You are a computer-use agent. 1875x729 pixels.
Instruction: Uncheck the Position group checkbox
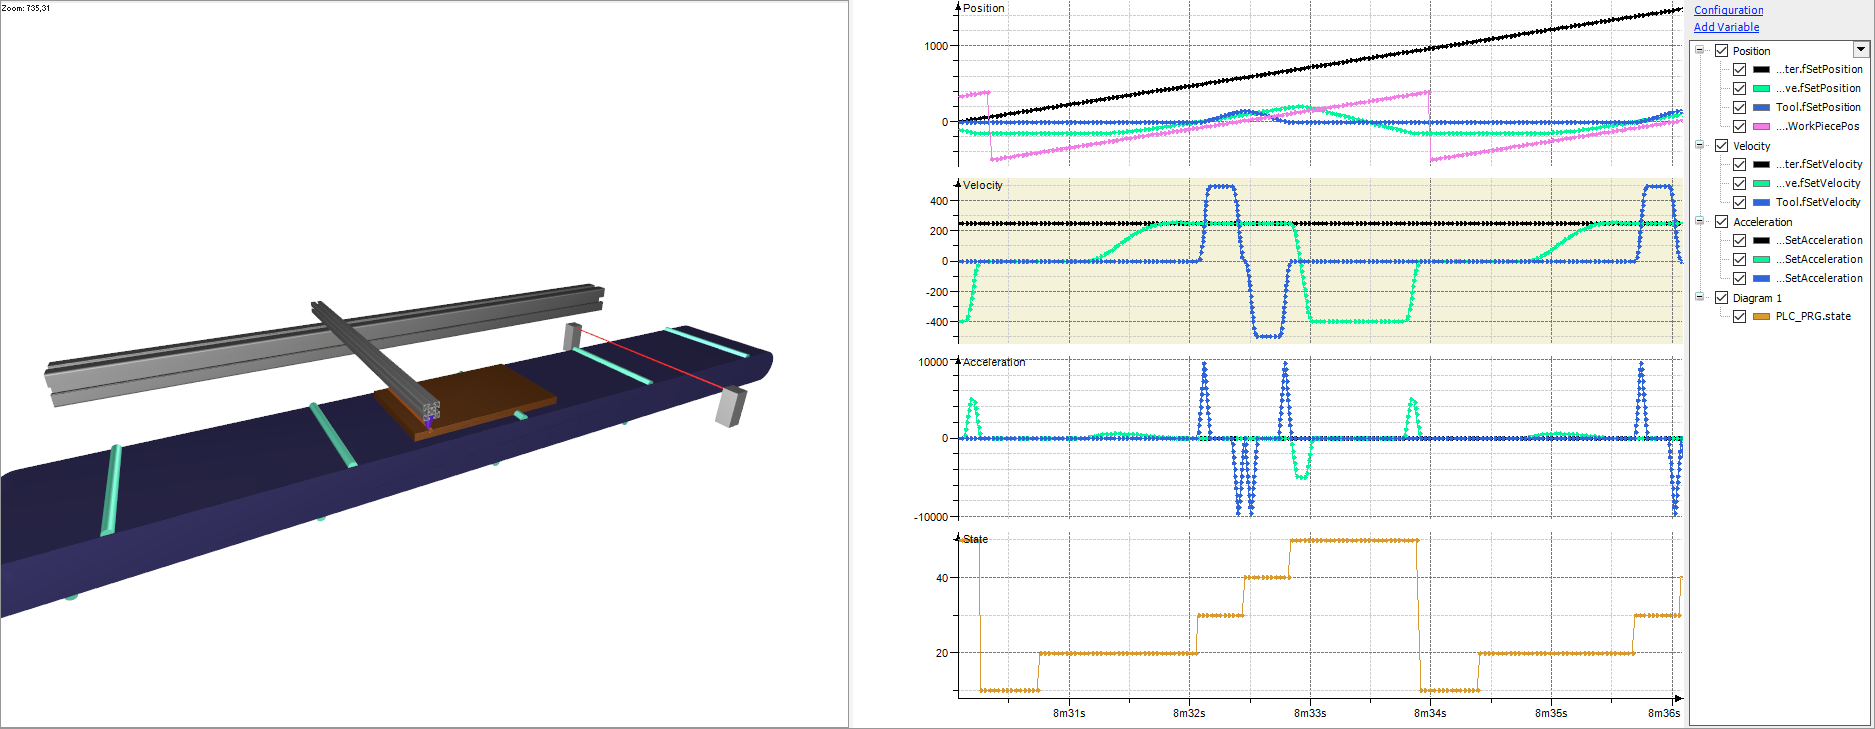click(x=1721, y=50)
